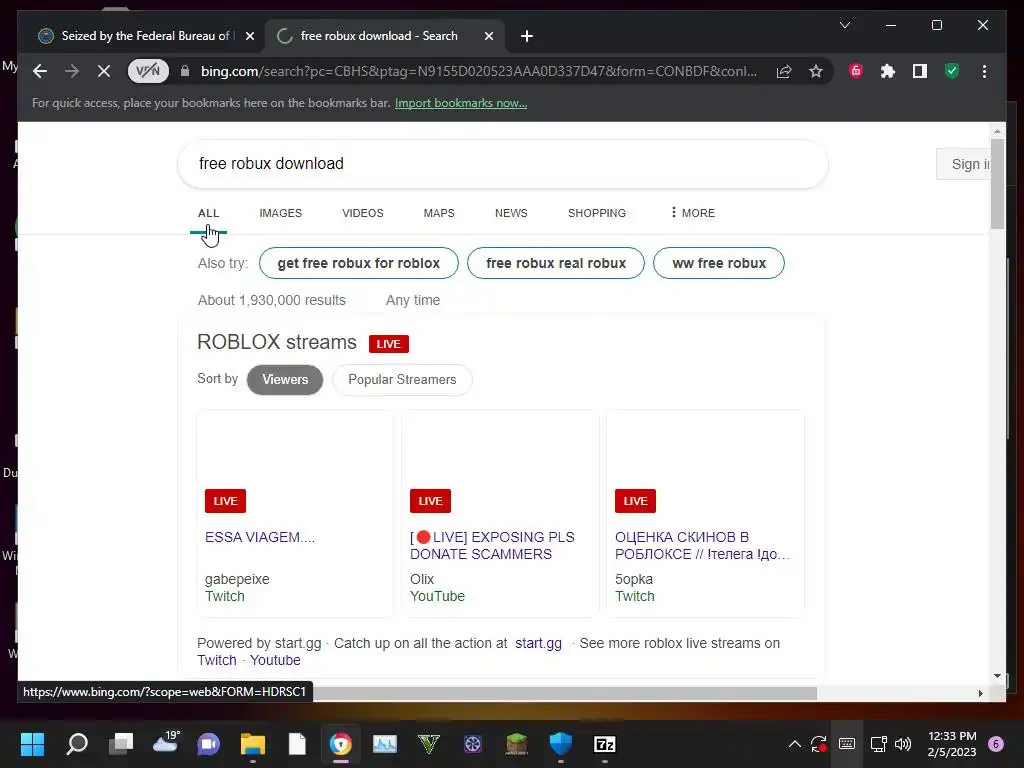This screenshot has height=768, width=1024.
Task: Share this page using the share icon
Action: coord(784,71)
